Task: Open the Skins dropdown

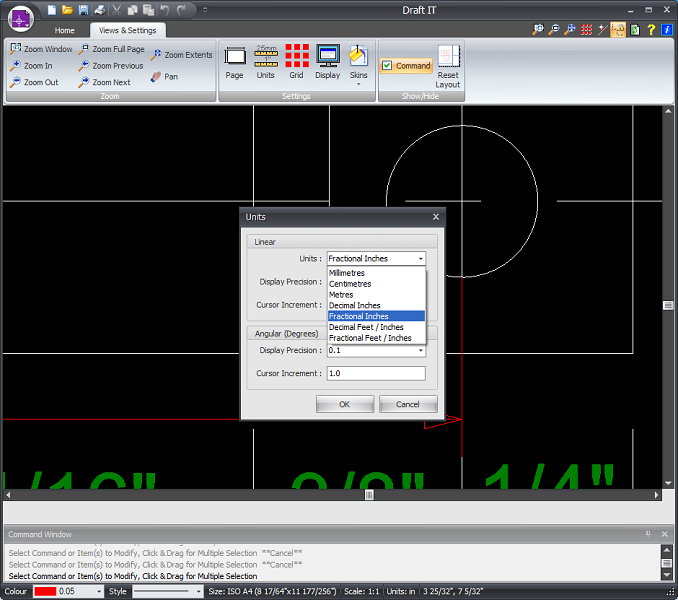Action: 358,65
